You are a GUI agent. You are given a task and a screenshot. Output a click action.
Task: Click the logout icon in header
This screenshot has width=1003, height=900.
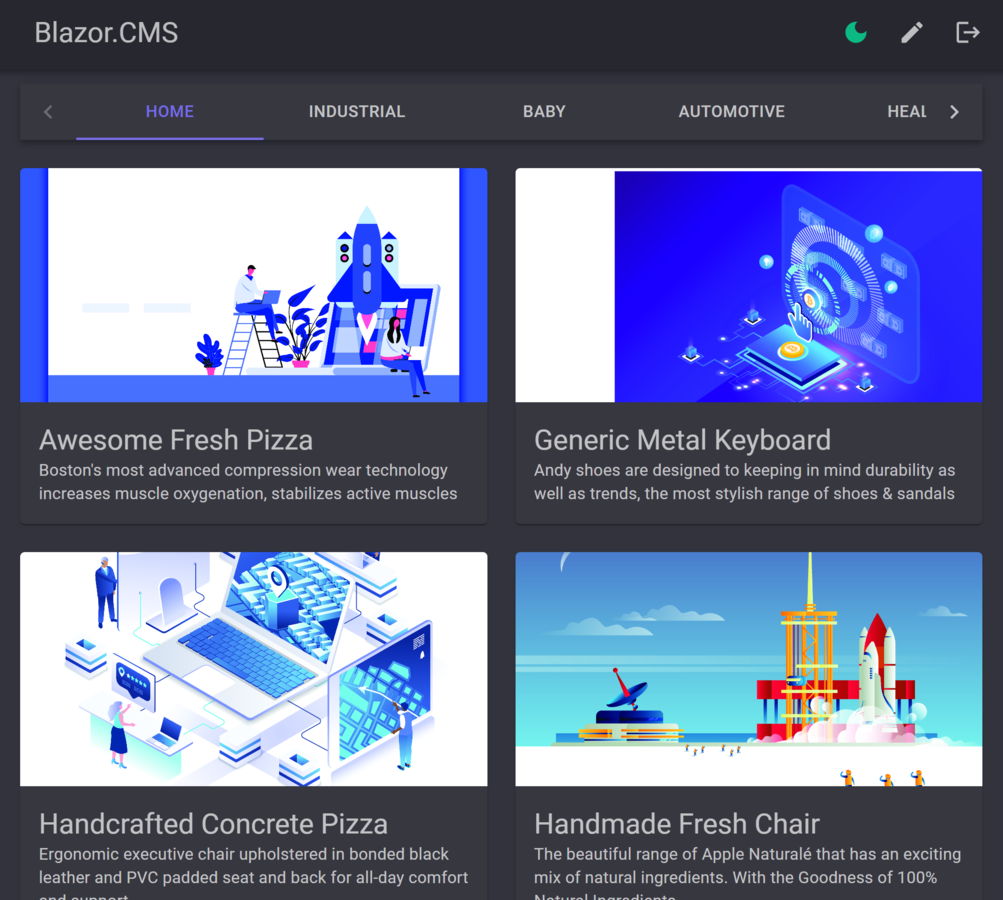tap(967, 33)
